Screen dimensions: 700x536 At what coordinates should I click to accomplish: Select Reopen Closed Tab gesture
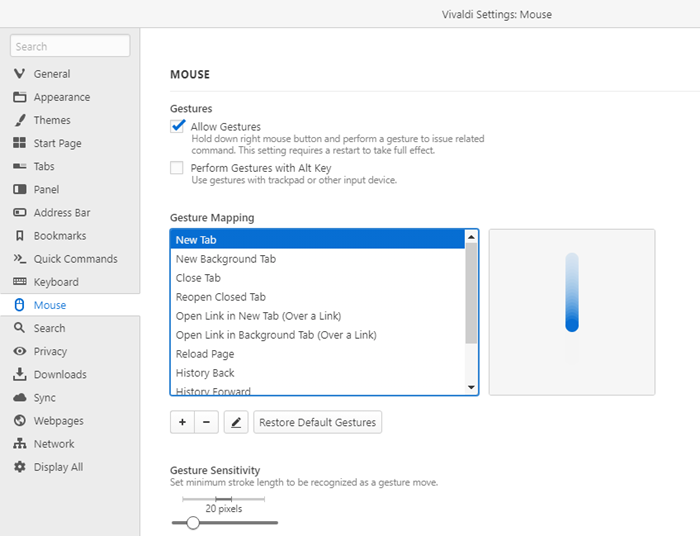point(317,297)
